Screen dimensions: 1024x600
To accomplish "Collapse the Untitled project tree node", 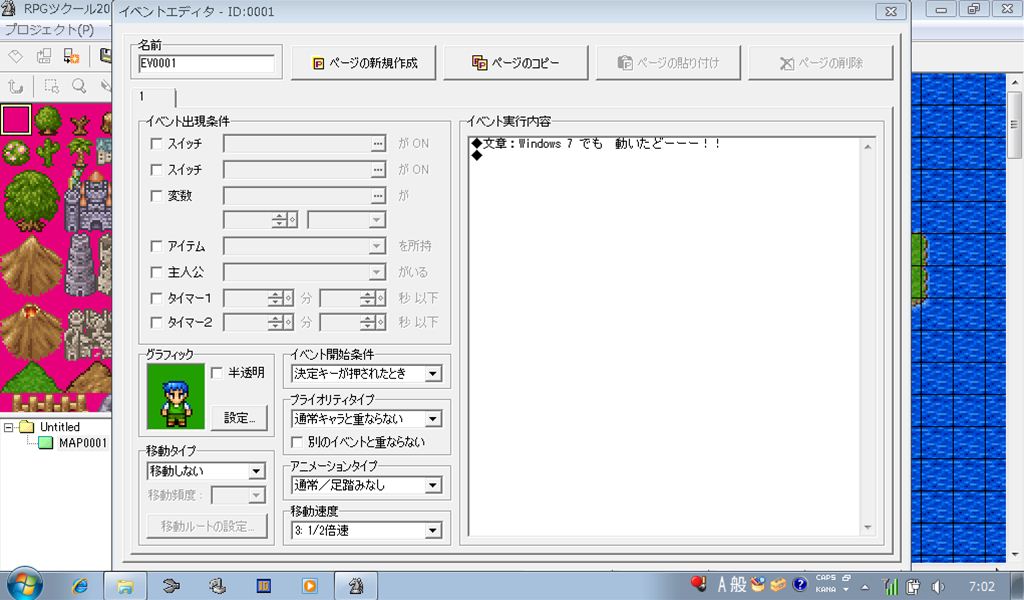I will pos(8,428).
